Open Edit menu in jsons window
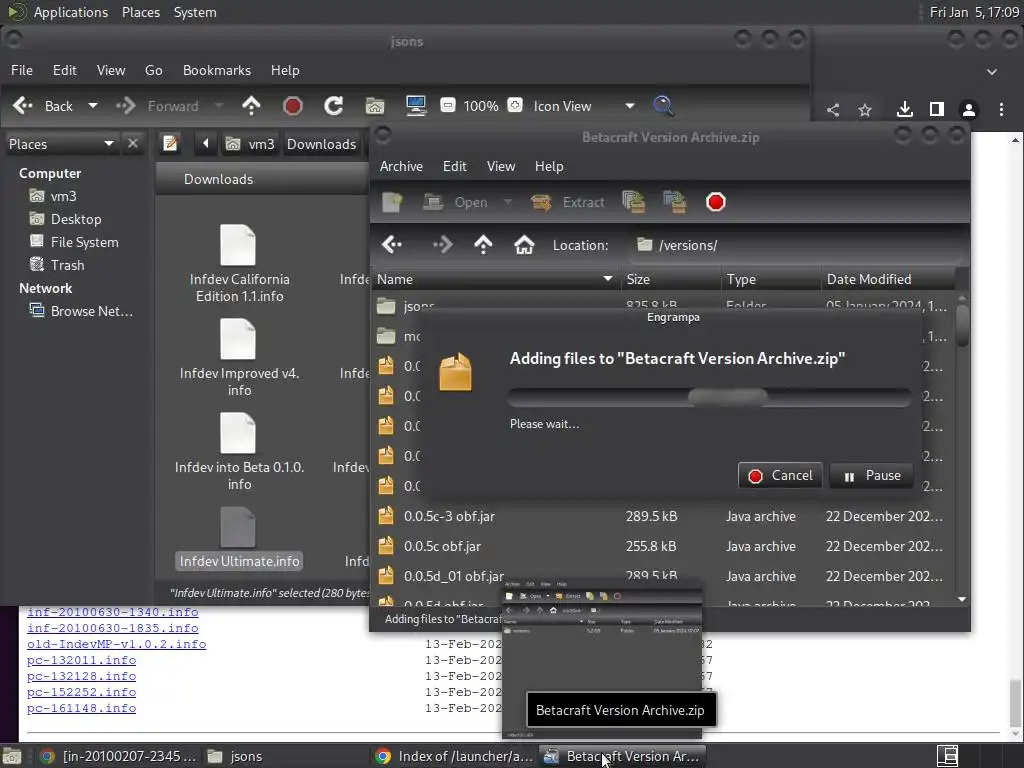 pos(65,70)
